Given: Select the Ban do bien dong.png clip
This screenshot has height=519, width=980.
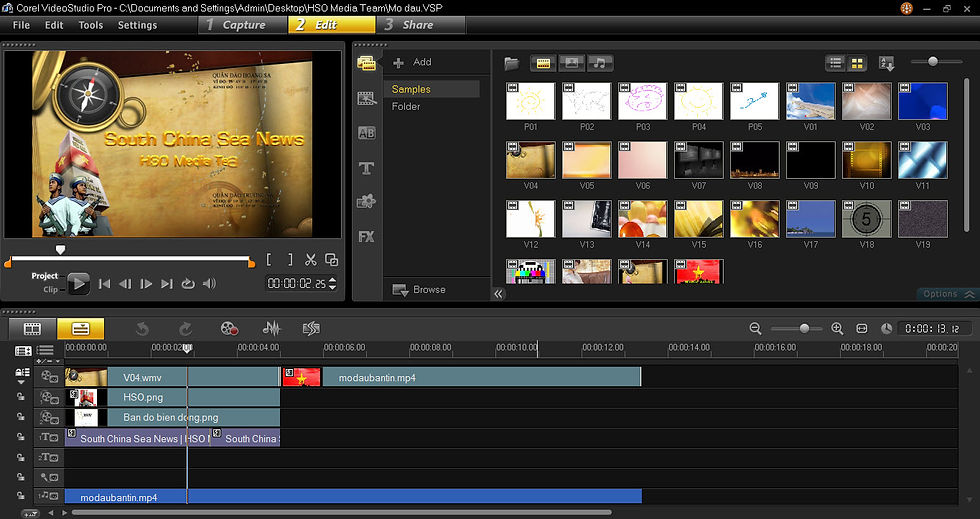Looking at the screenshot, I should pyautogui.click(x=172, y=417).
